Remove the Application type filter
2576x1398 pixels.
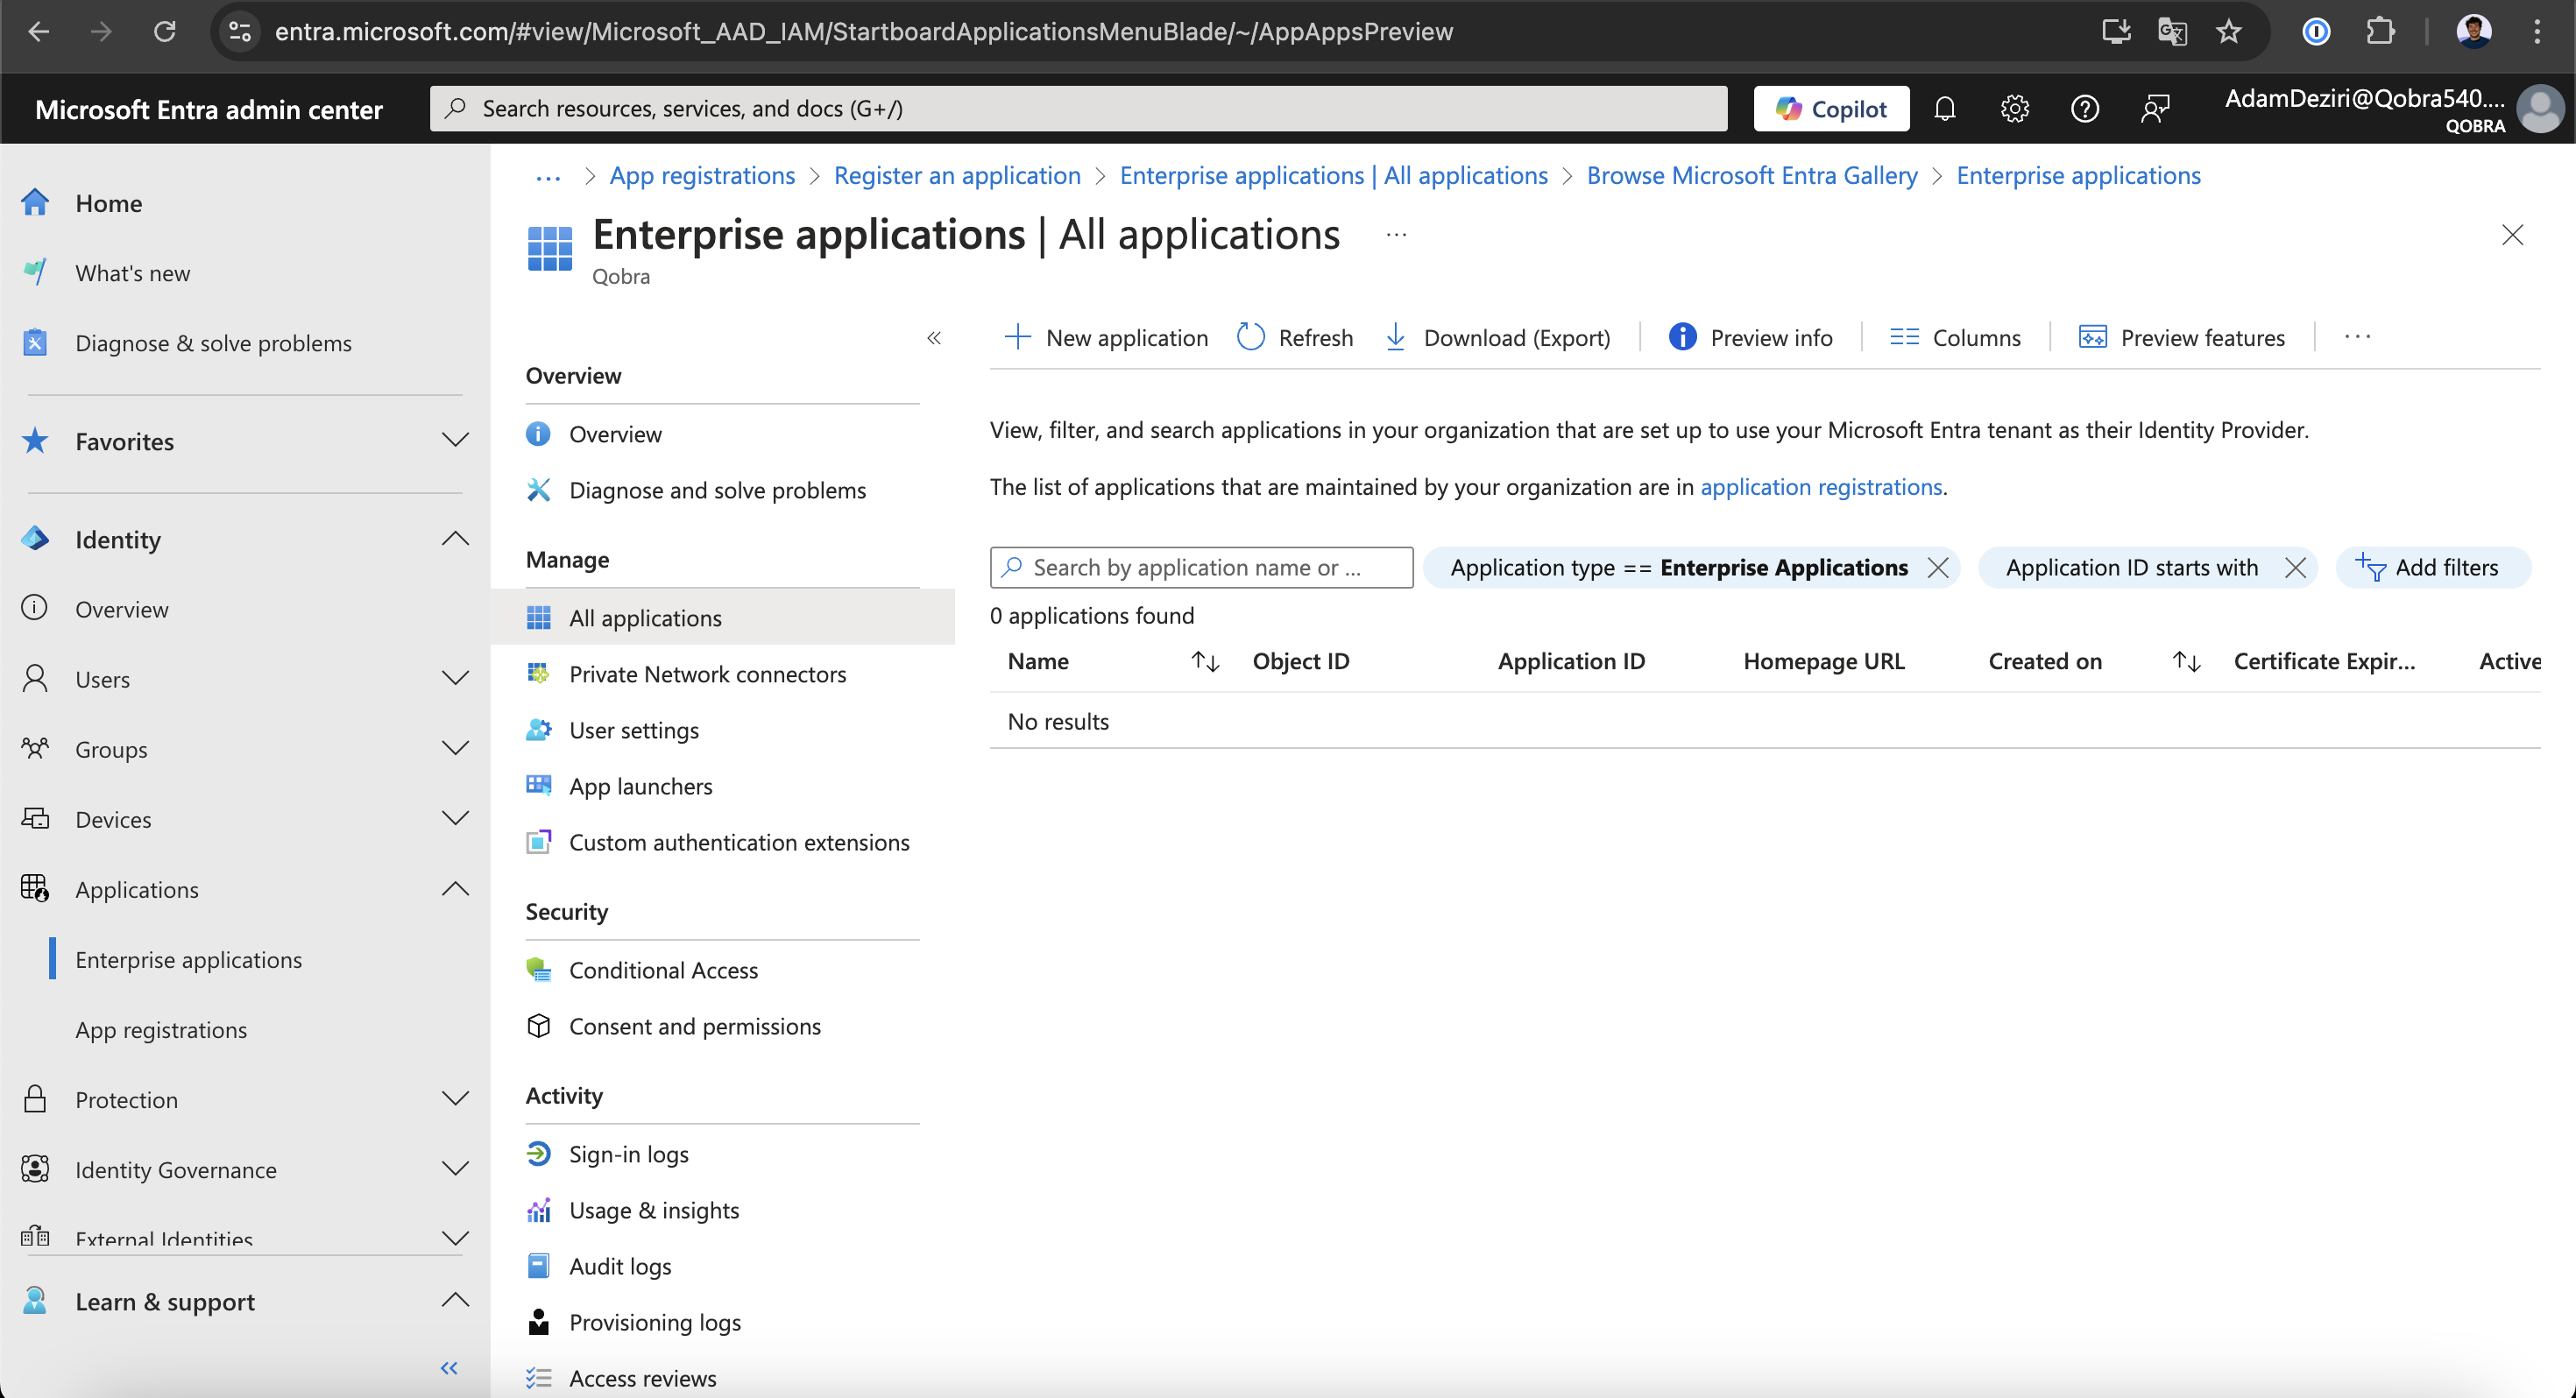(x=1938, y=568)
